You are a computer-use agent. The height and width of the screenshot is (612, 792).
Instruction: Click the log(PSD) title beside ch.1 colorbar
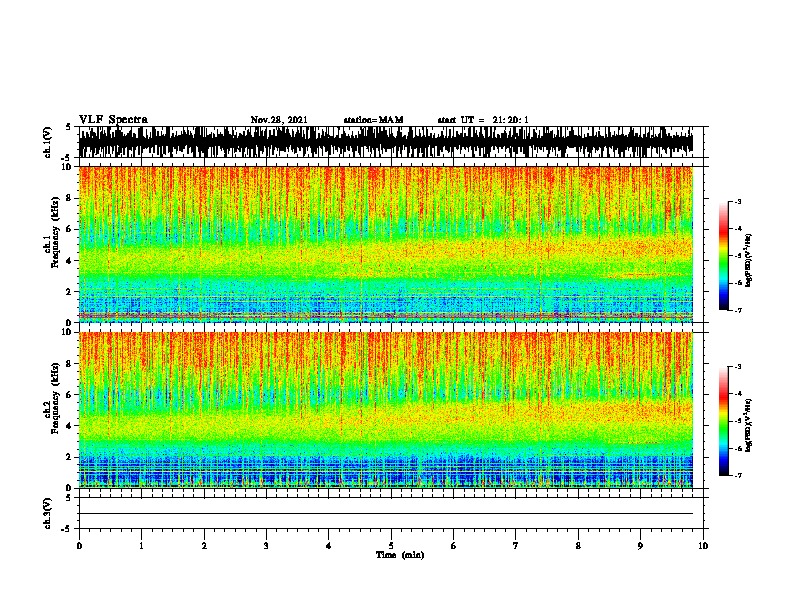pyautogui.click(x=749, y=260)
